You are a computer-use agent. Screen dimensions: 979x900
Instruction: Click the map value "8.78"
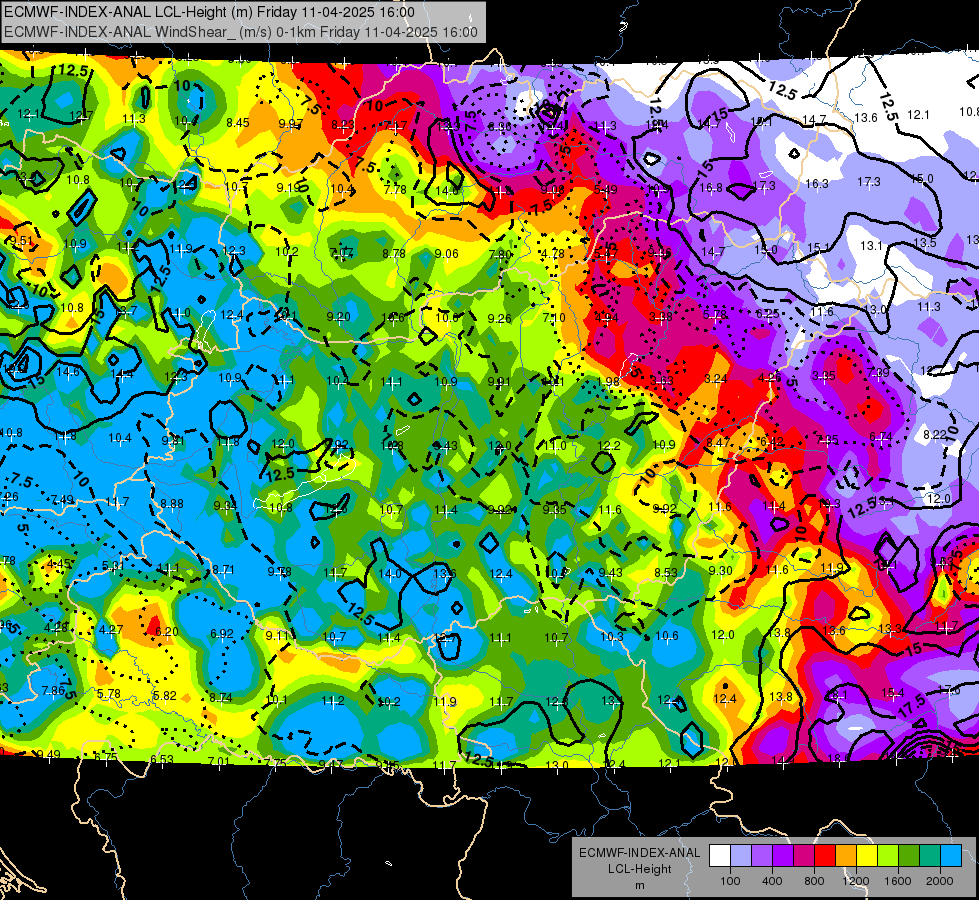click(394, 254)
